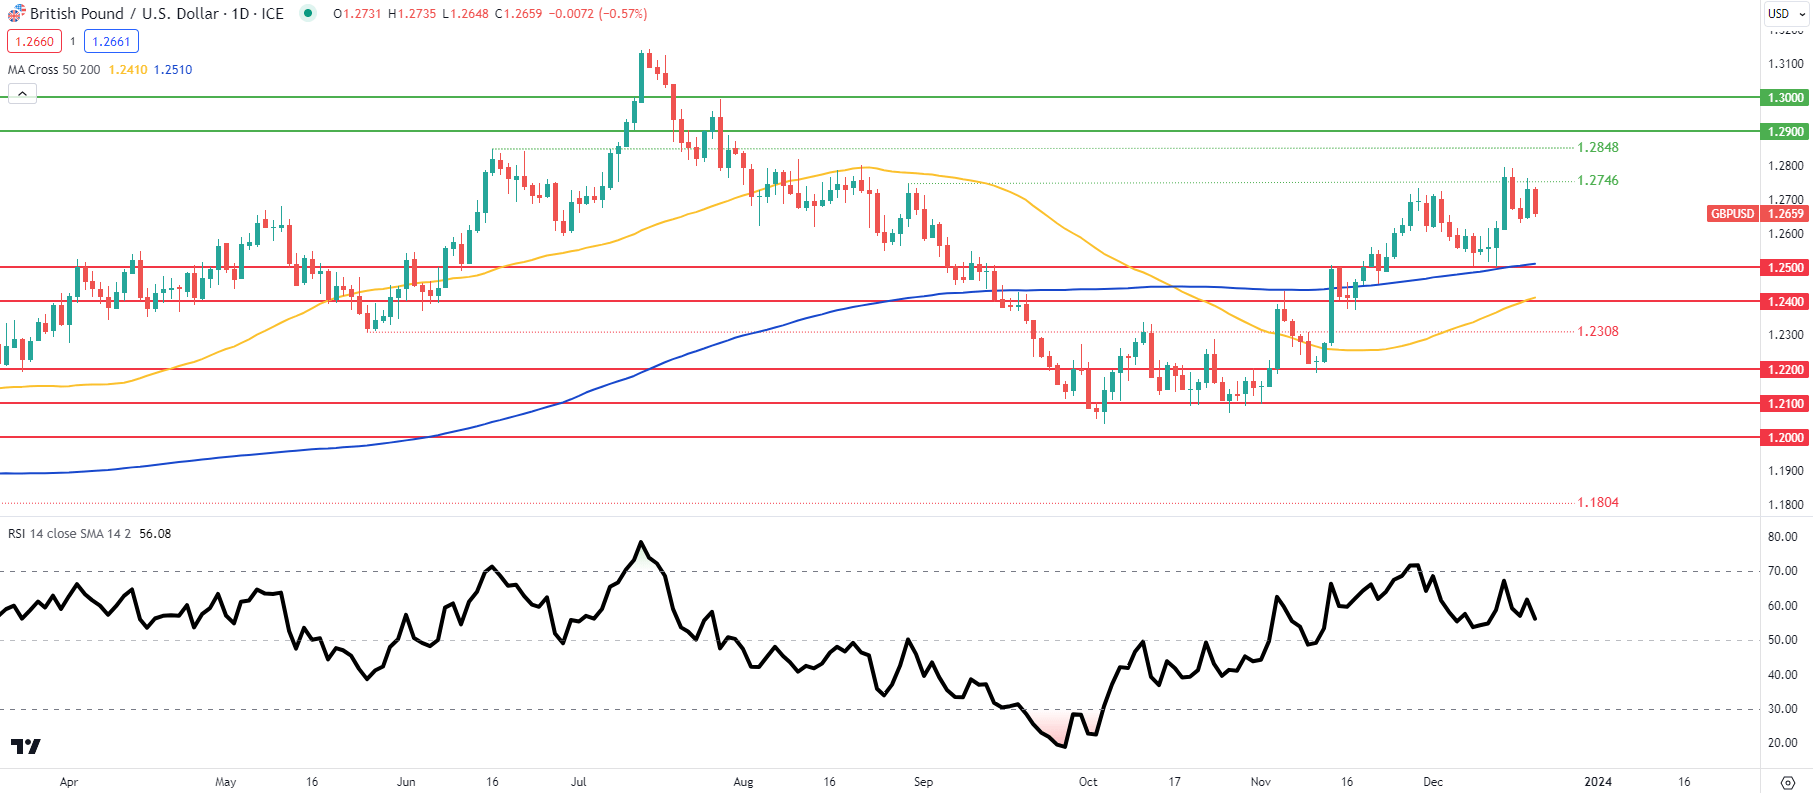
Task: Click the yellow 1.2410 MA value
Action: [x=128, y=70]
